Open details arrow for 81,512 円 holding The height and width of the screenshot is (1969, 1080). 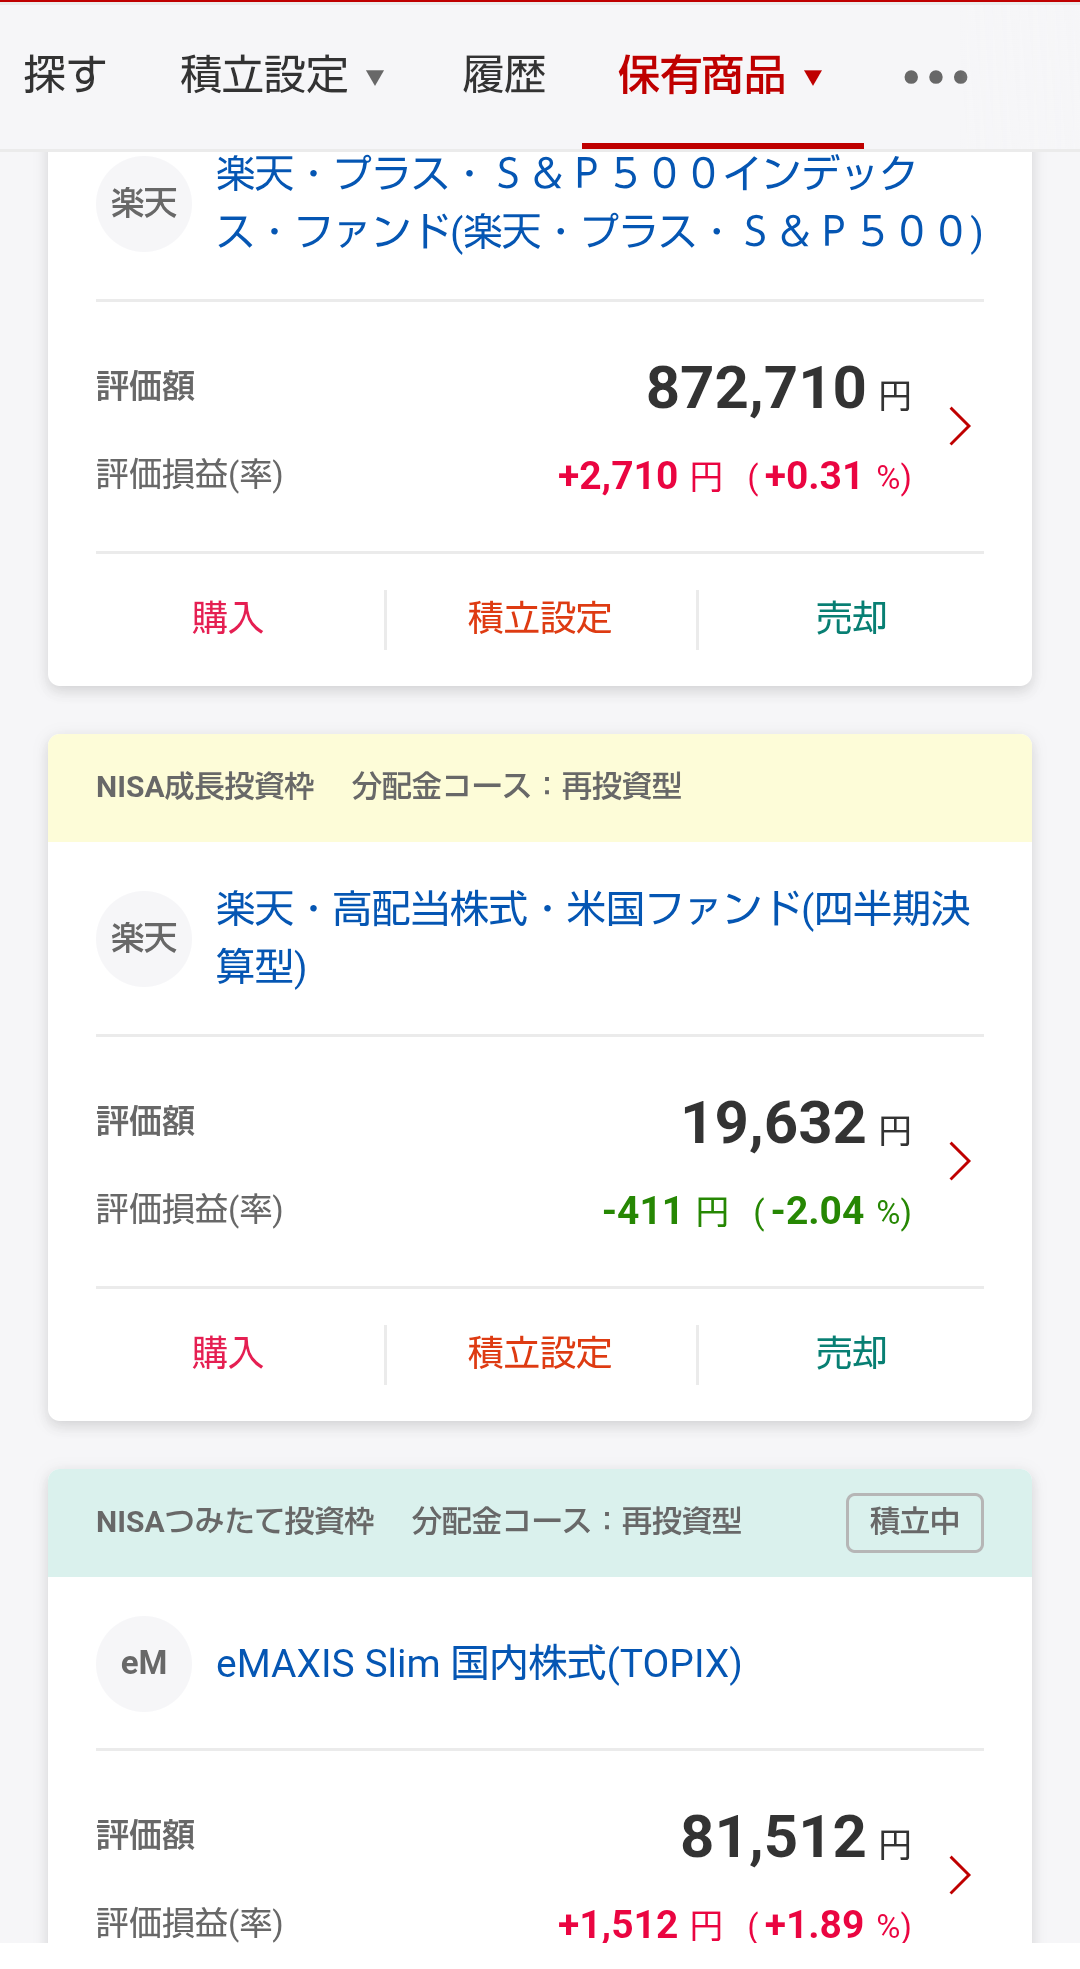tap(959, 1875)
